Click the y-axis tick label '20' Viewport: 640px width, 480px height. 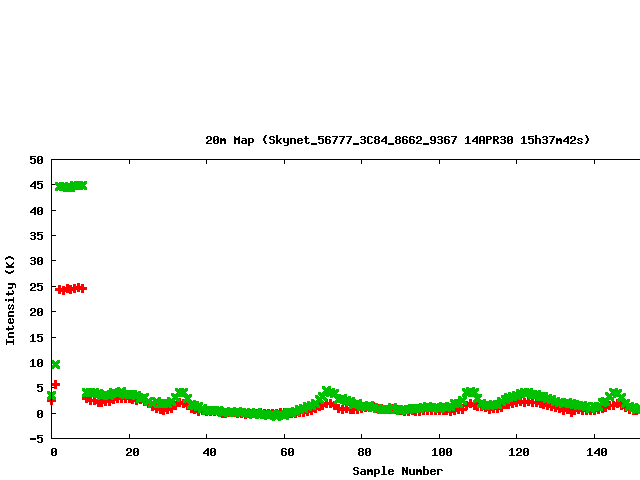36,312
